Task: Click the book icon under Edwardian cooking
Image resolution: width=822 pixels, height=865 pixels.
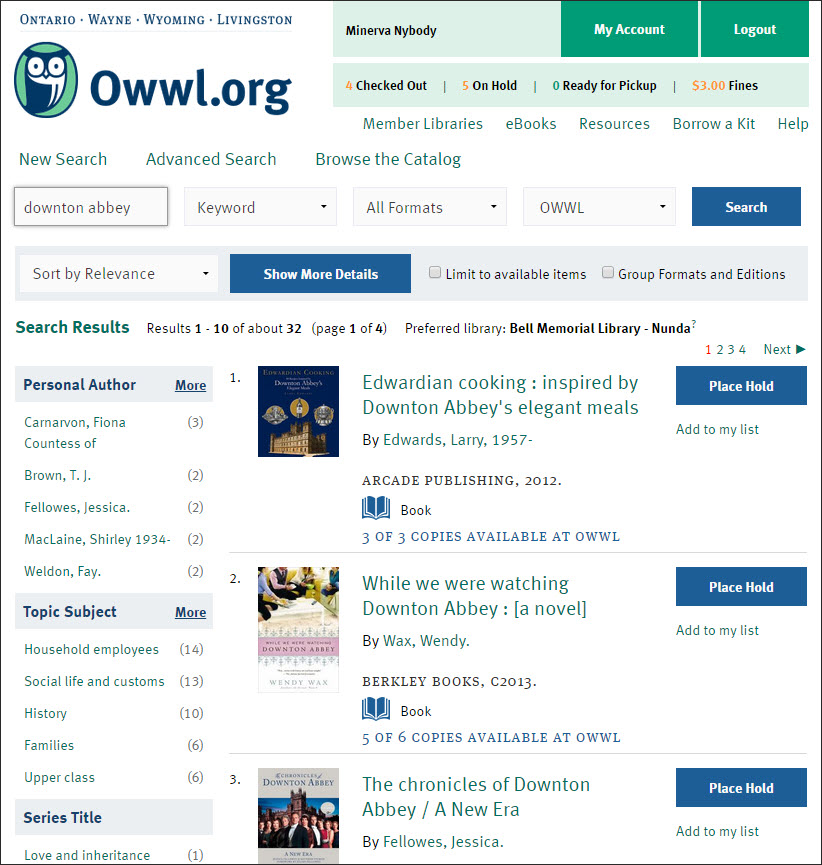Action: click(x=376, y=508)
